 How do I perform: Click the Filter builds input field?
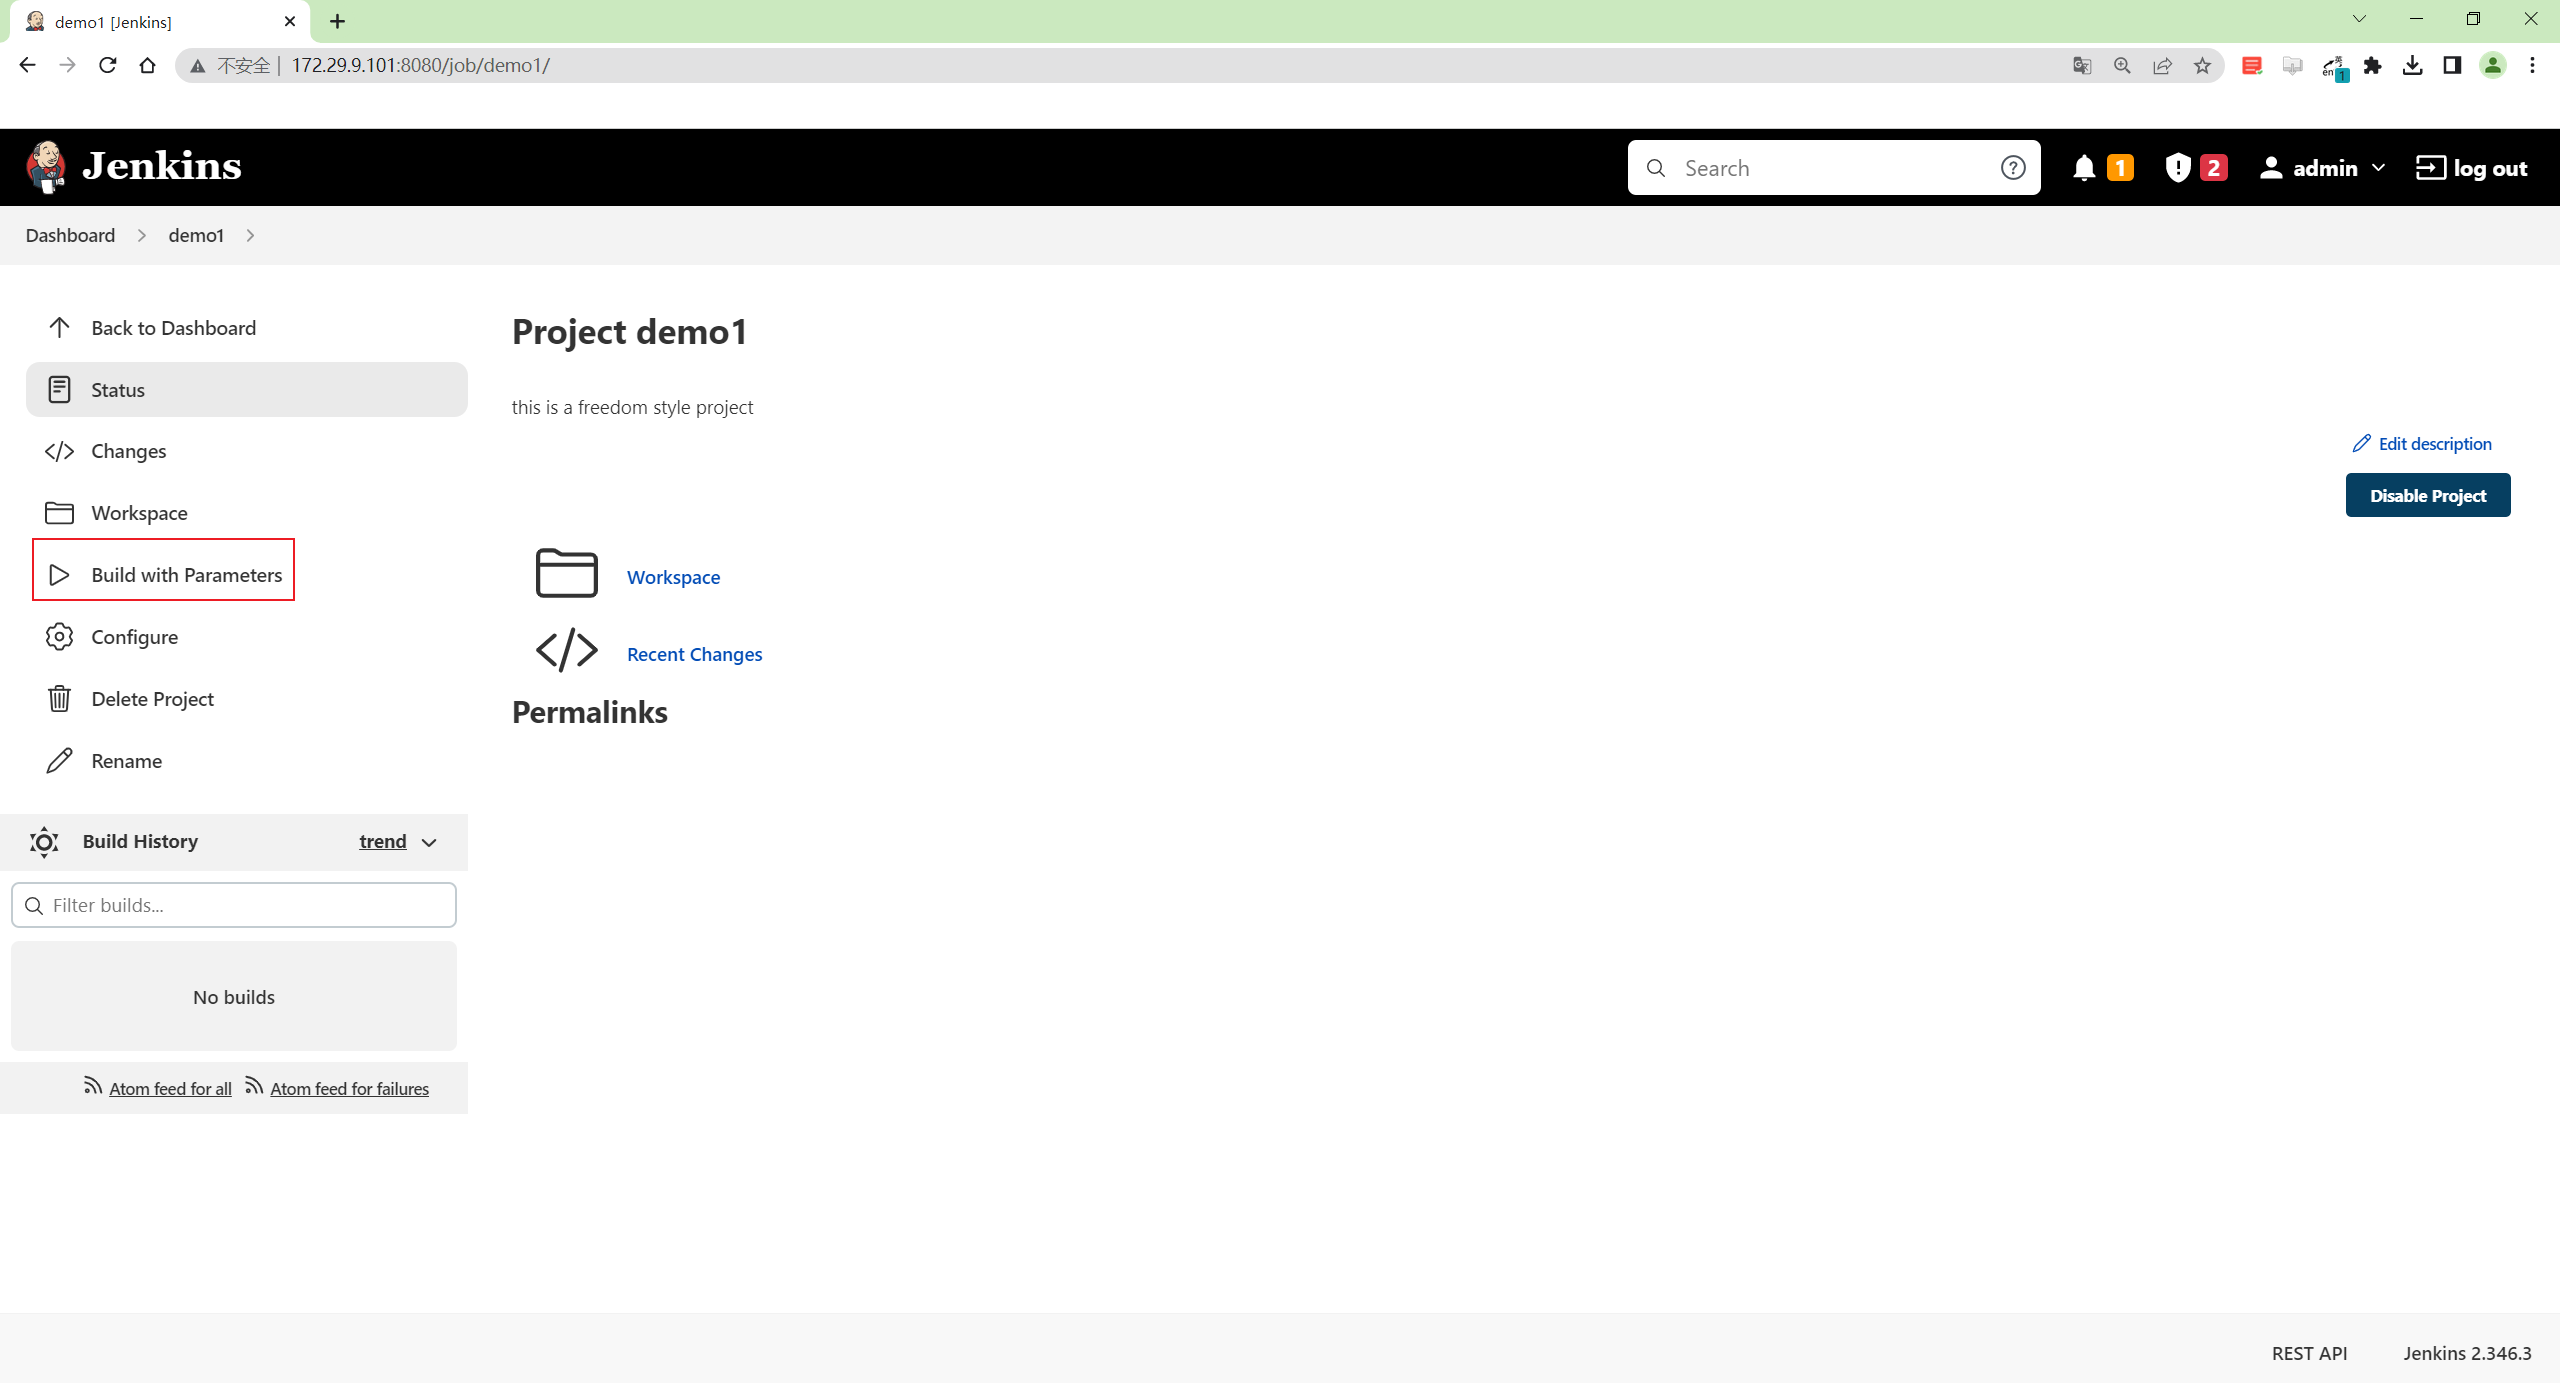coord(234,905)
